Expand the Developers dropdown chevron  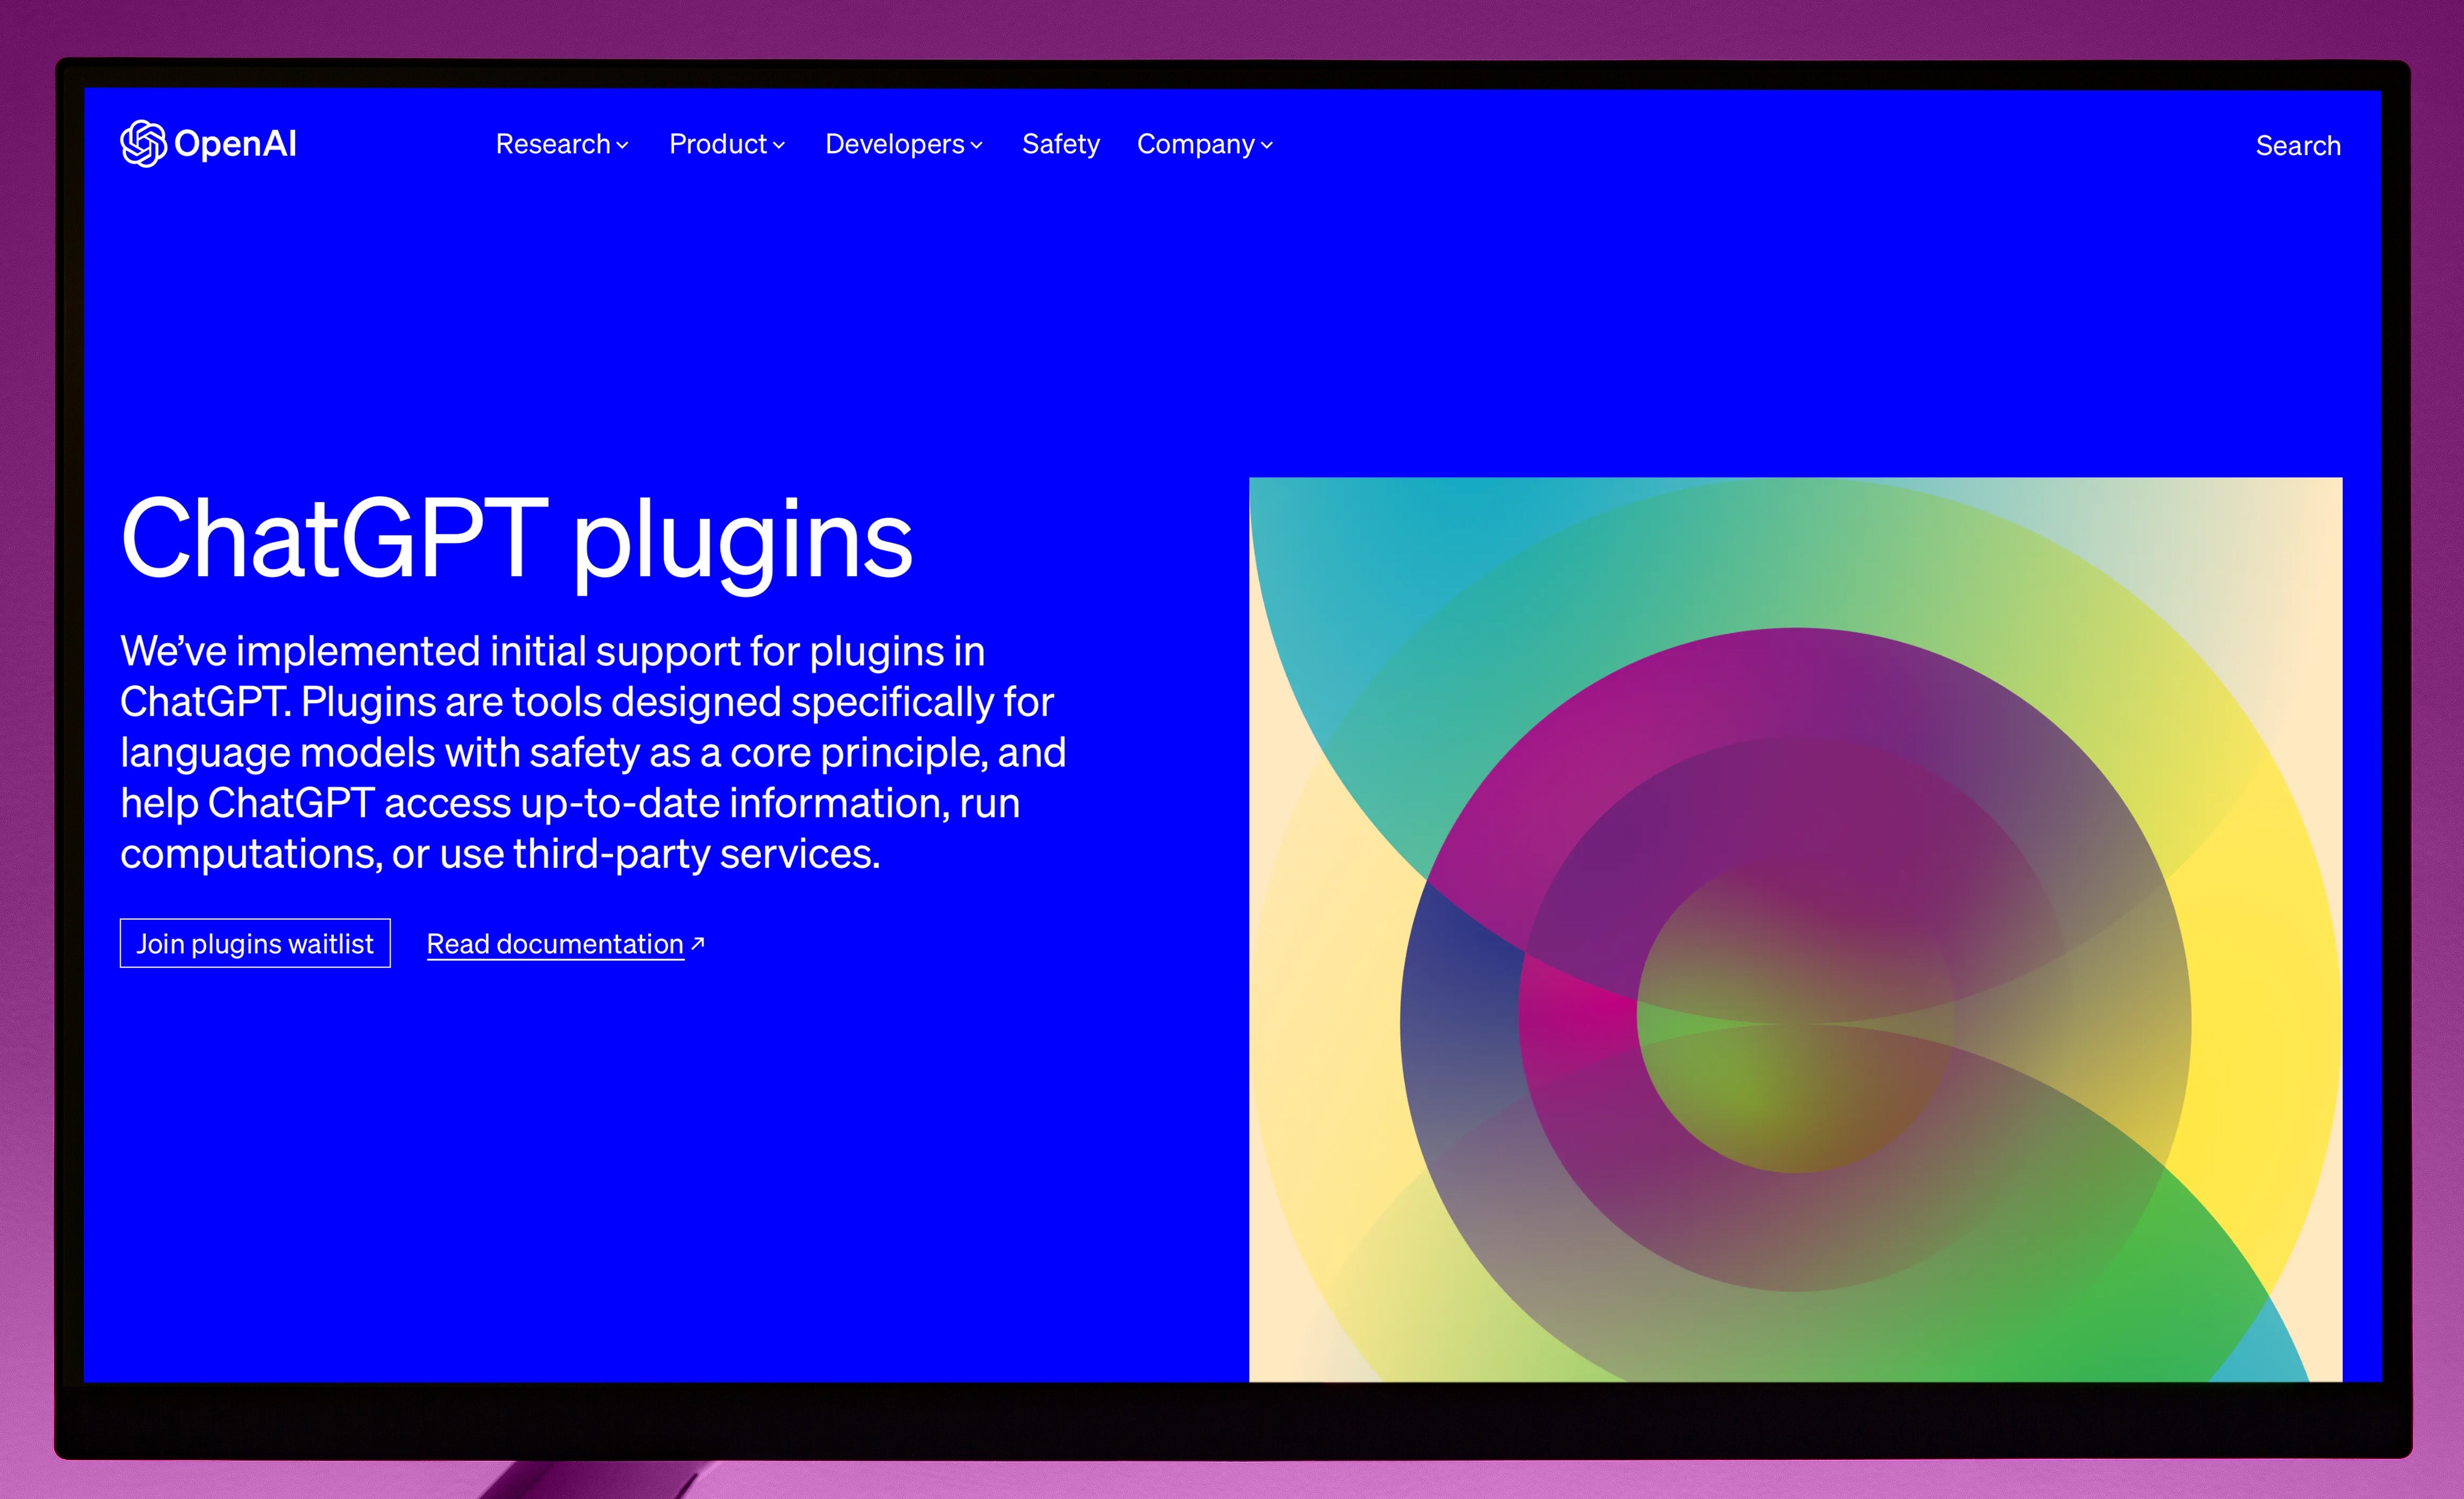click(977, 146)
